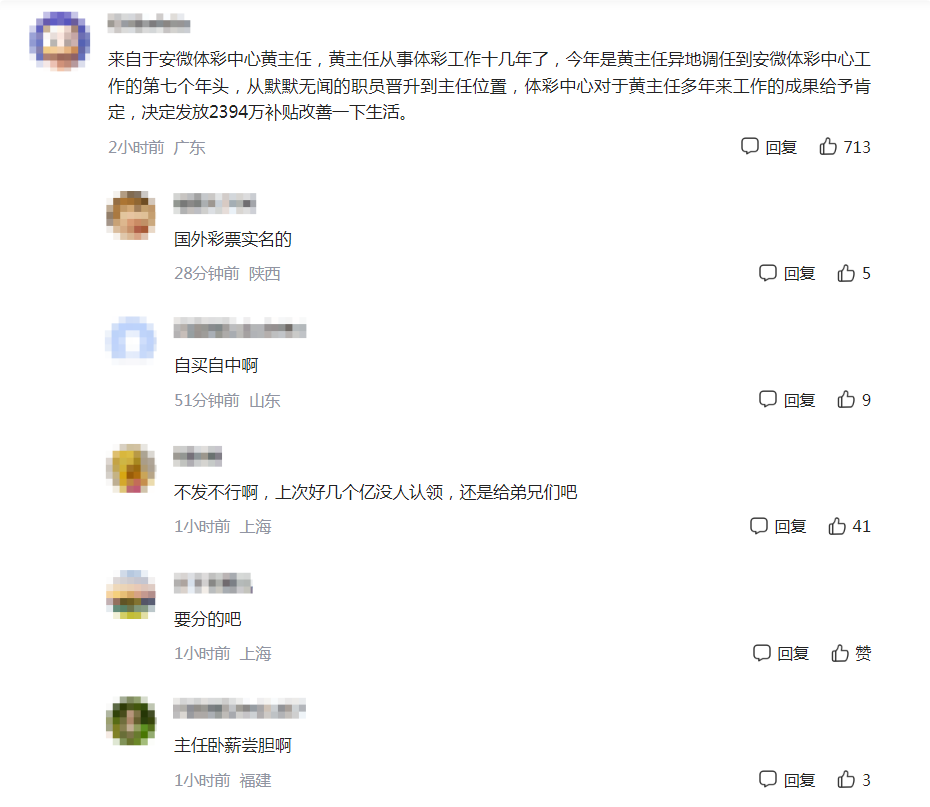The height and width of the screenshot is (807, 930).
Task: Reply to the 主任卧薪尝胆啊 comment
Action: [x=786, y=779]
